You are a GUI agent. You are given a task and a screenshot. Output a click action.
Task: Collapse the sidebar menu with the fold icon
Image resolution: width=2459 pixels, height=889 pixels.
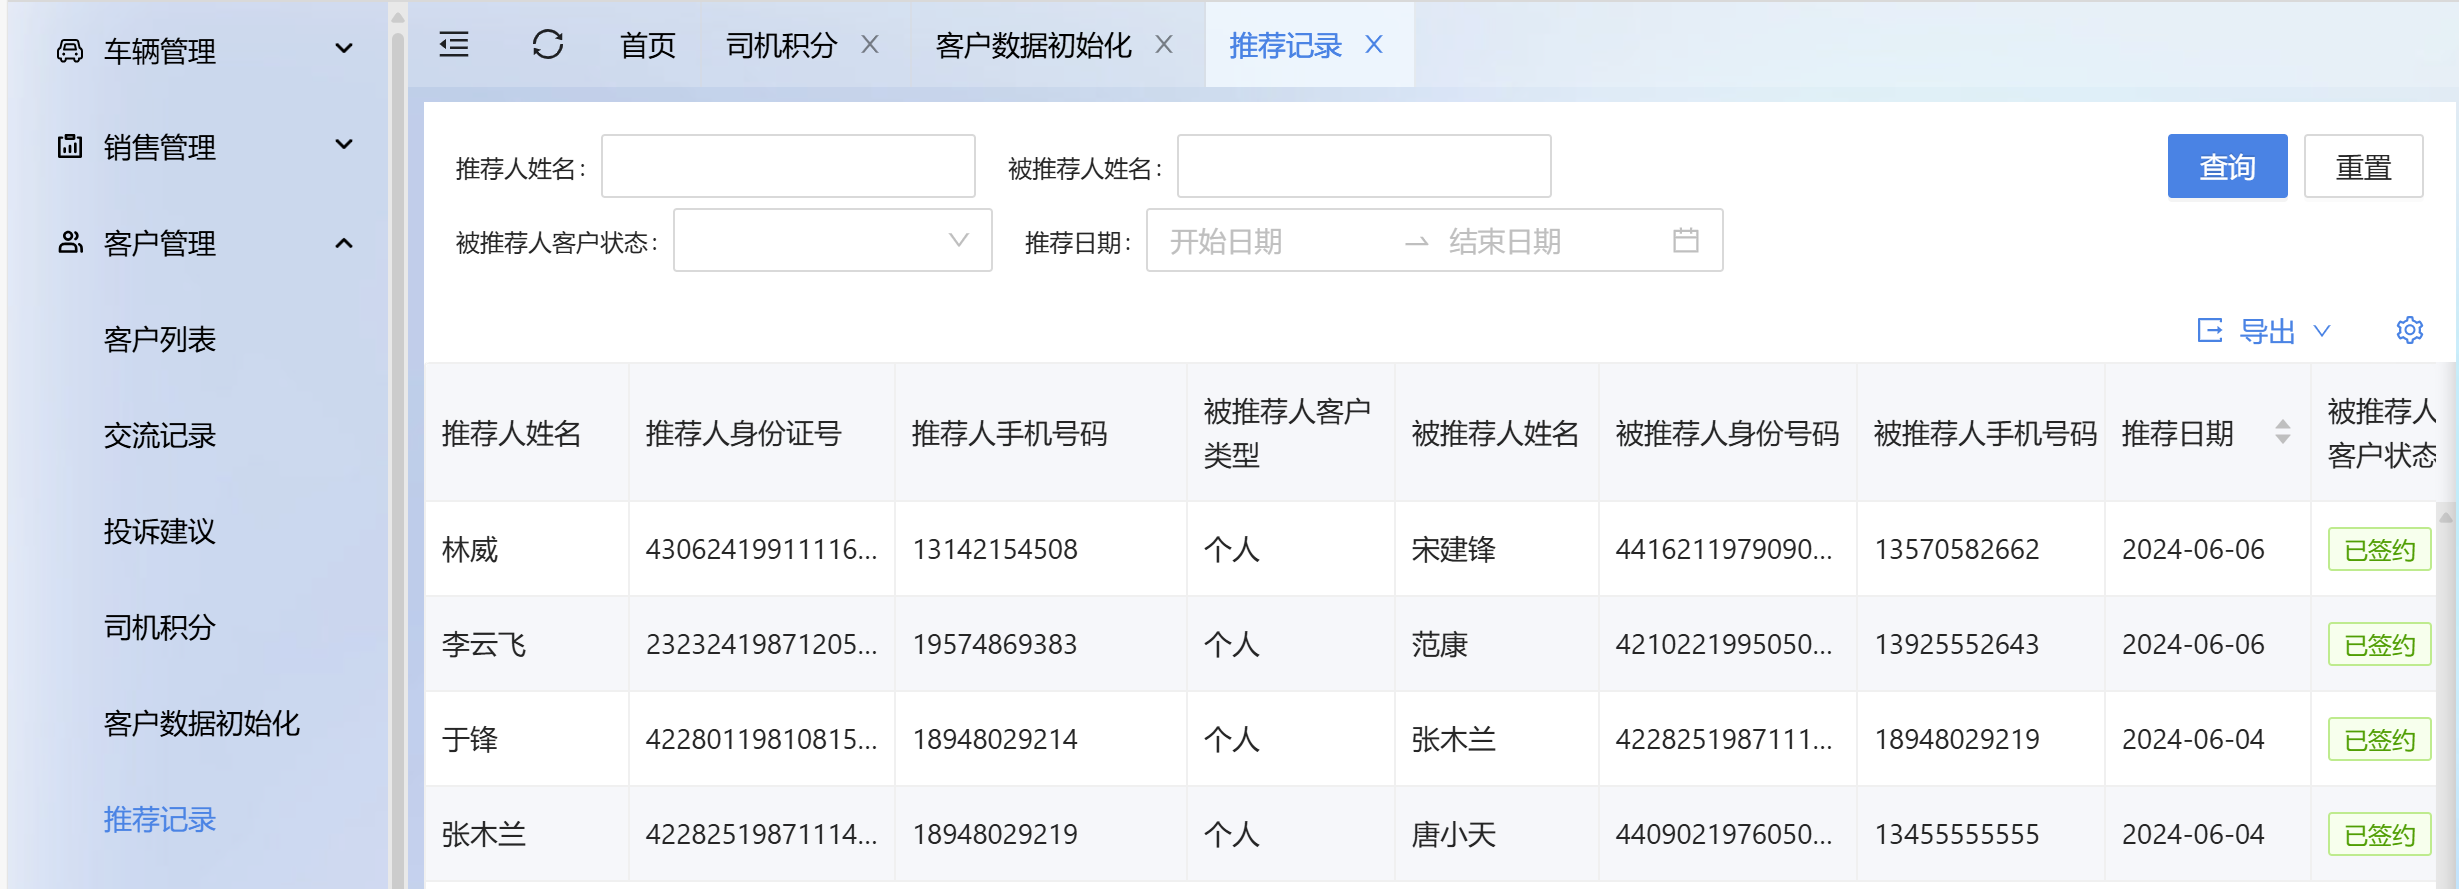pyautogui.click(x=454, y=45)
